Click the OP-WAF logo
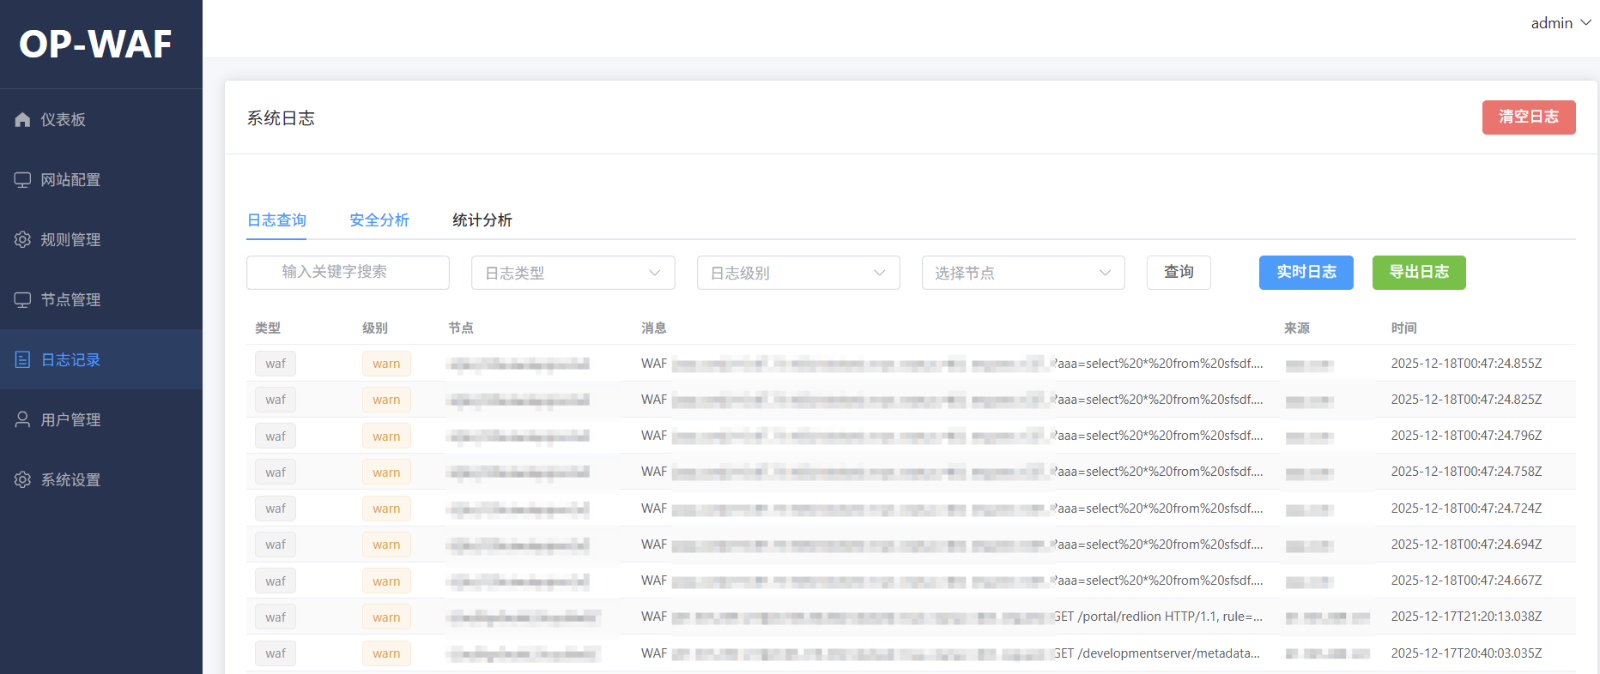The image size is (1600, 674). click(96, 44)
